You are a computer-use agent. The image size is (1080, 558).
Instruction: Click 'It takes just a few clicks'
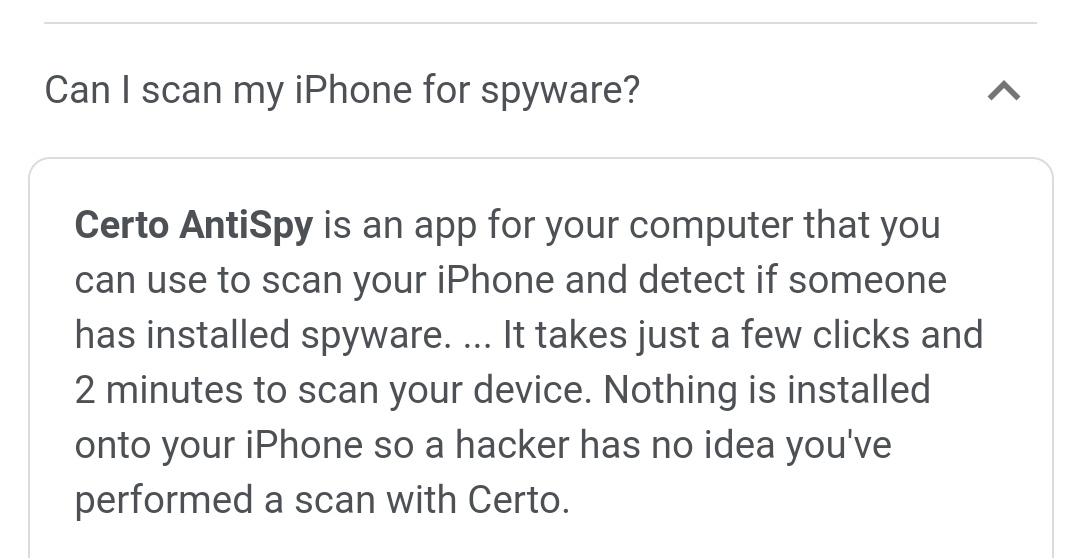pos(707,335)
